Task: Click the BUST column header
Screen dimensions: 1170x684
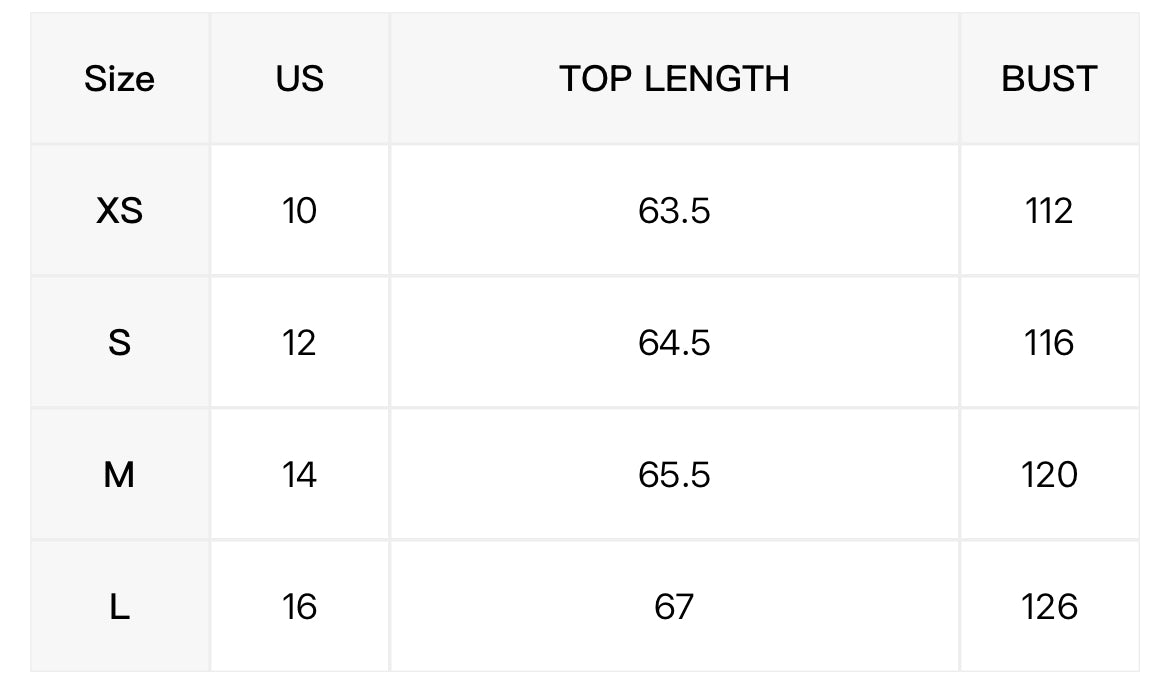Action: click(1049, 78)
